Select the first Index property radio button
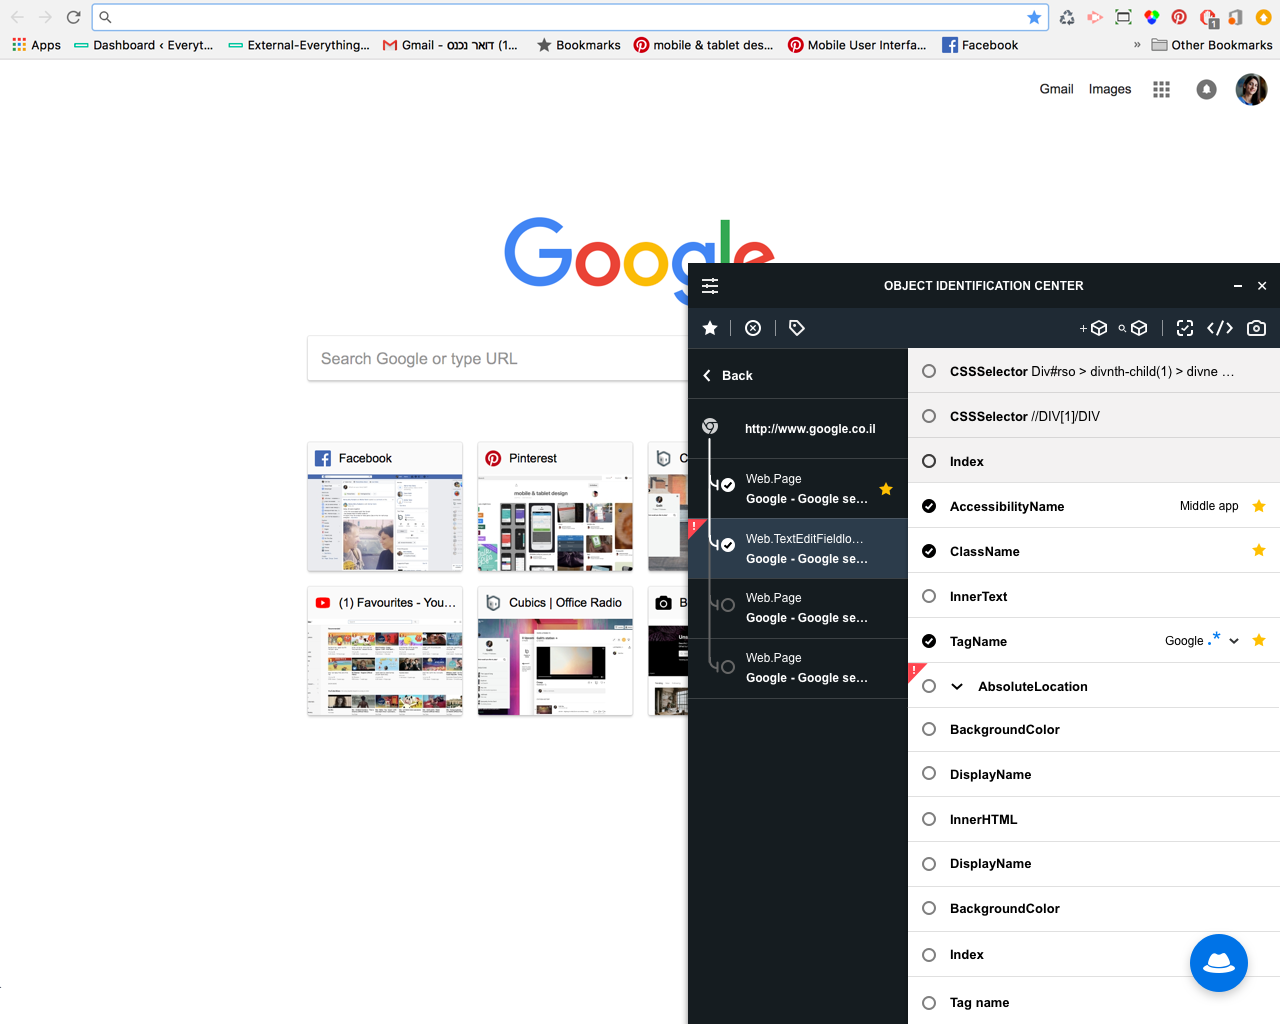 pos(929,461)
